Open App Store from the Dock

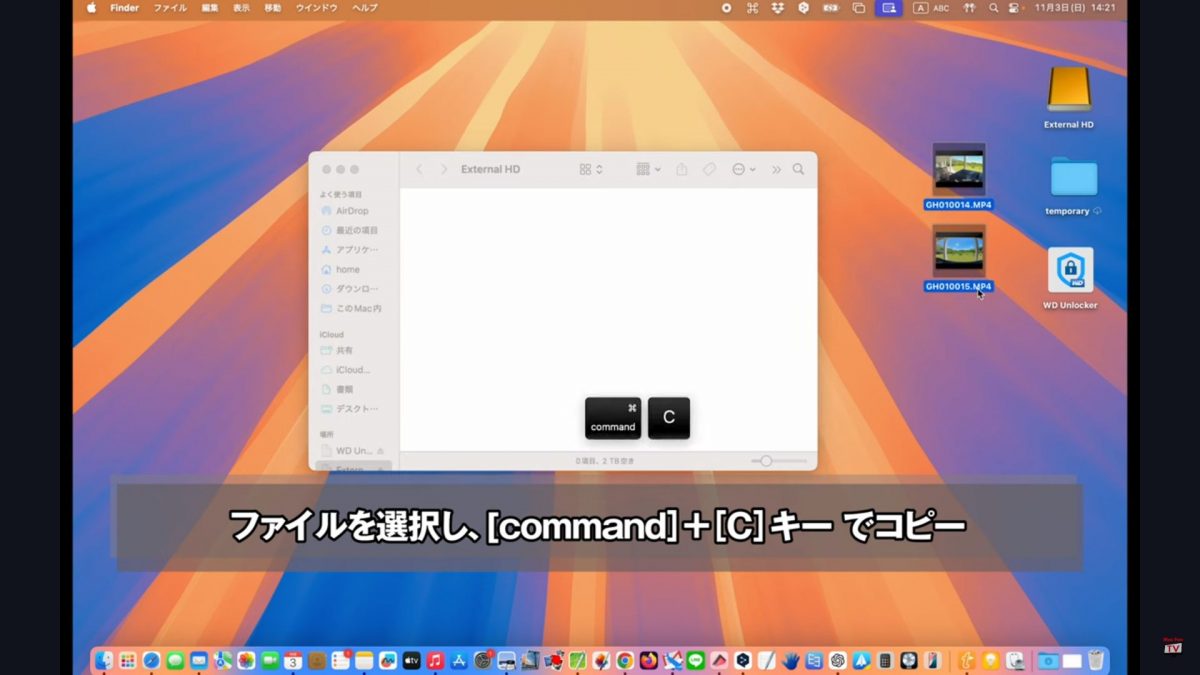[459, 661]
